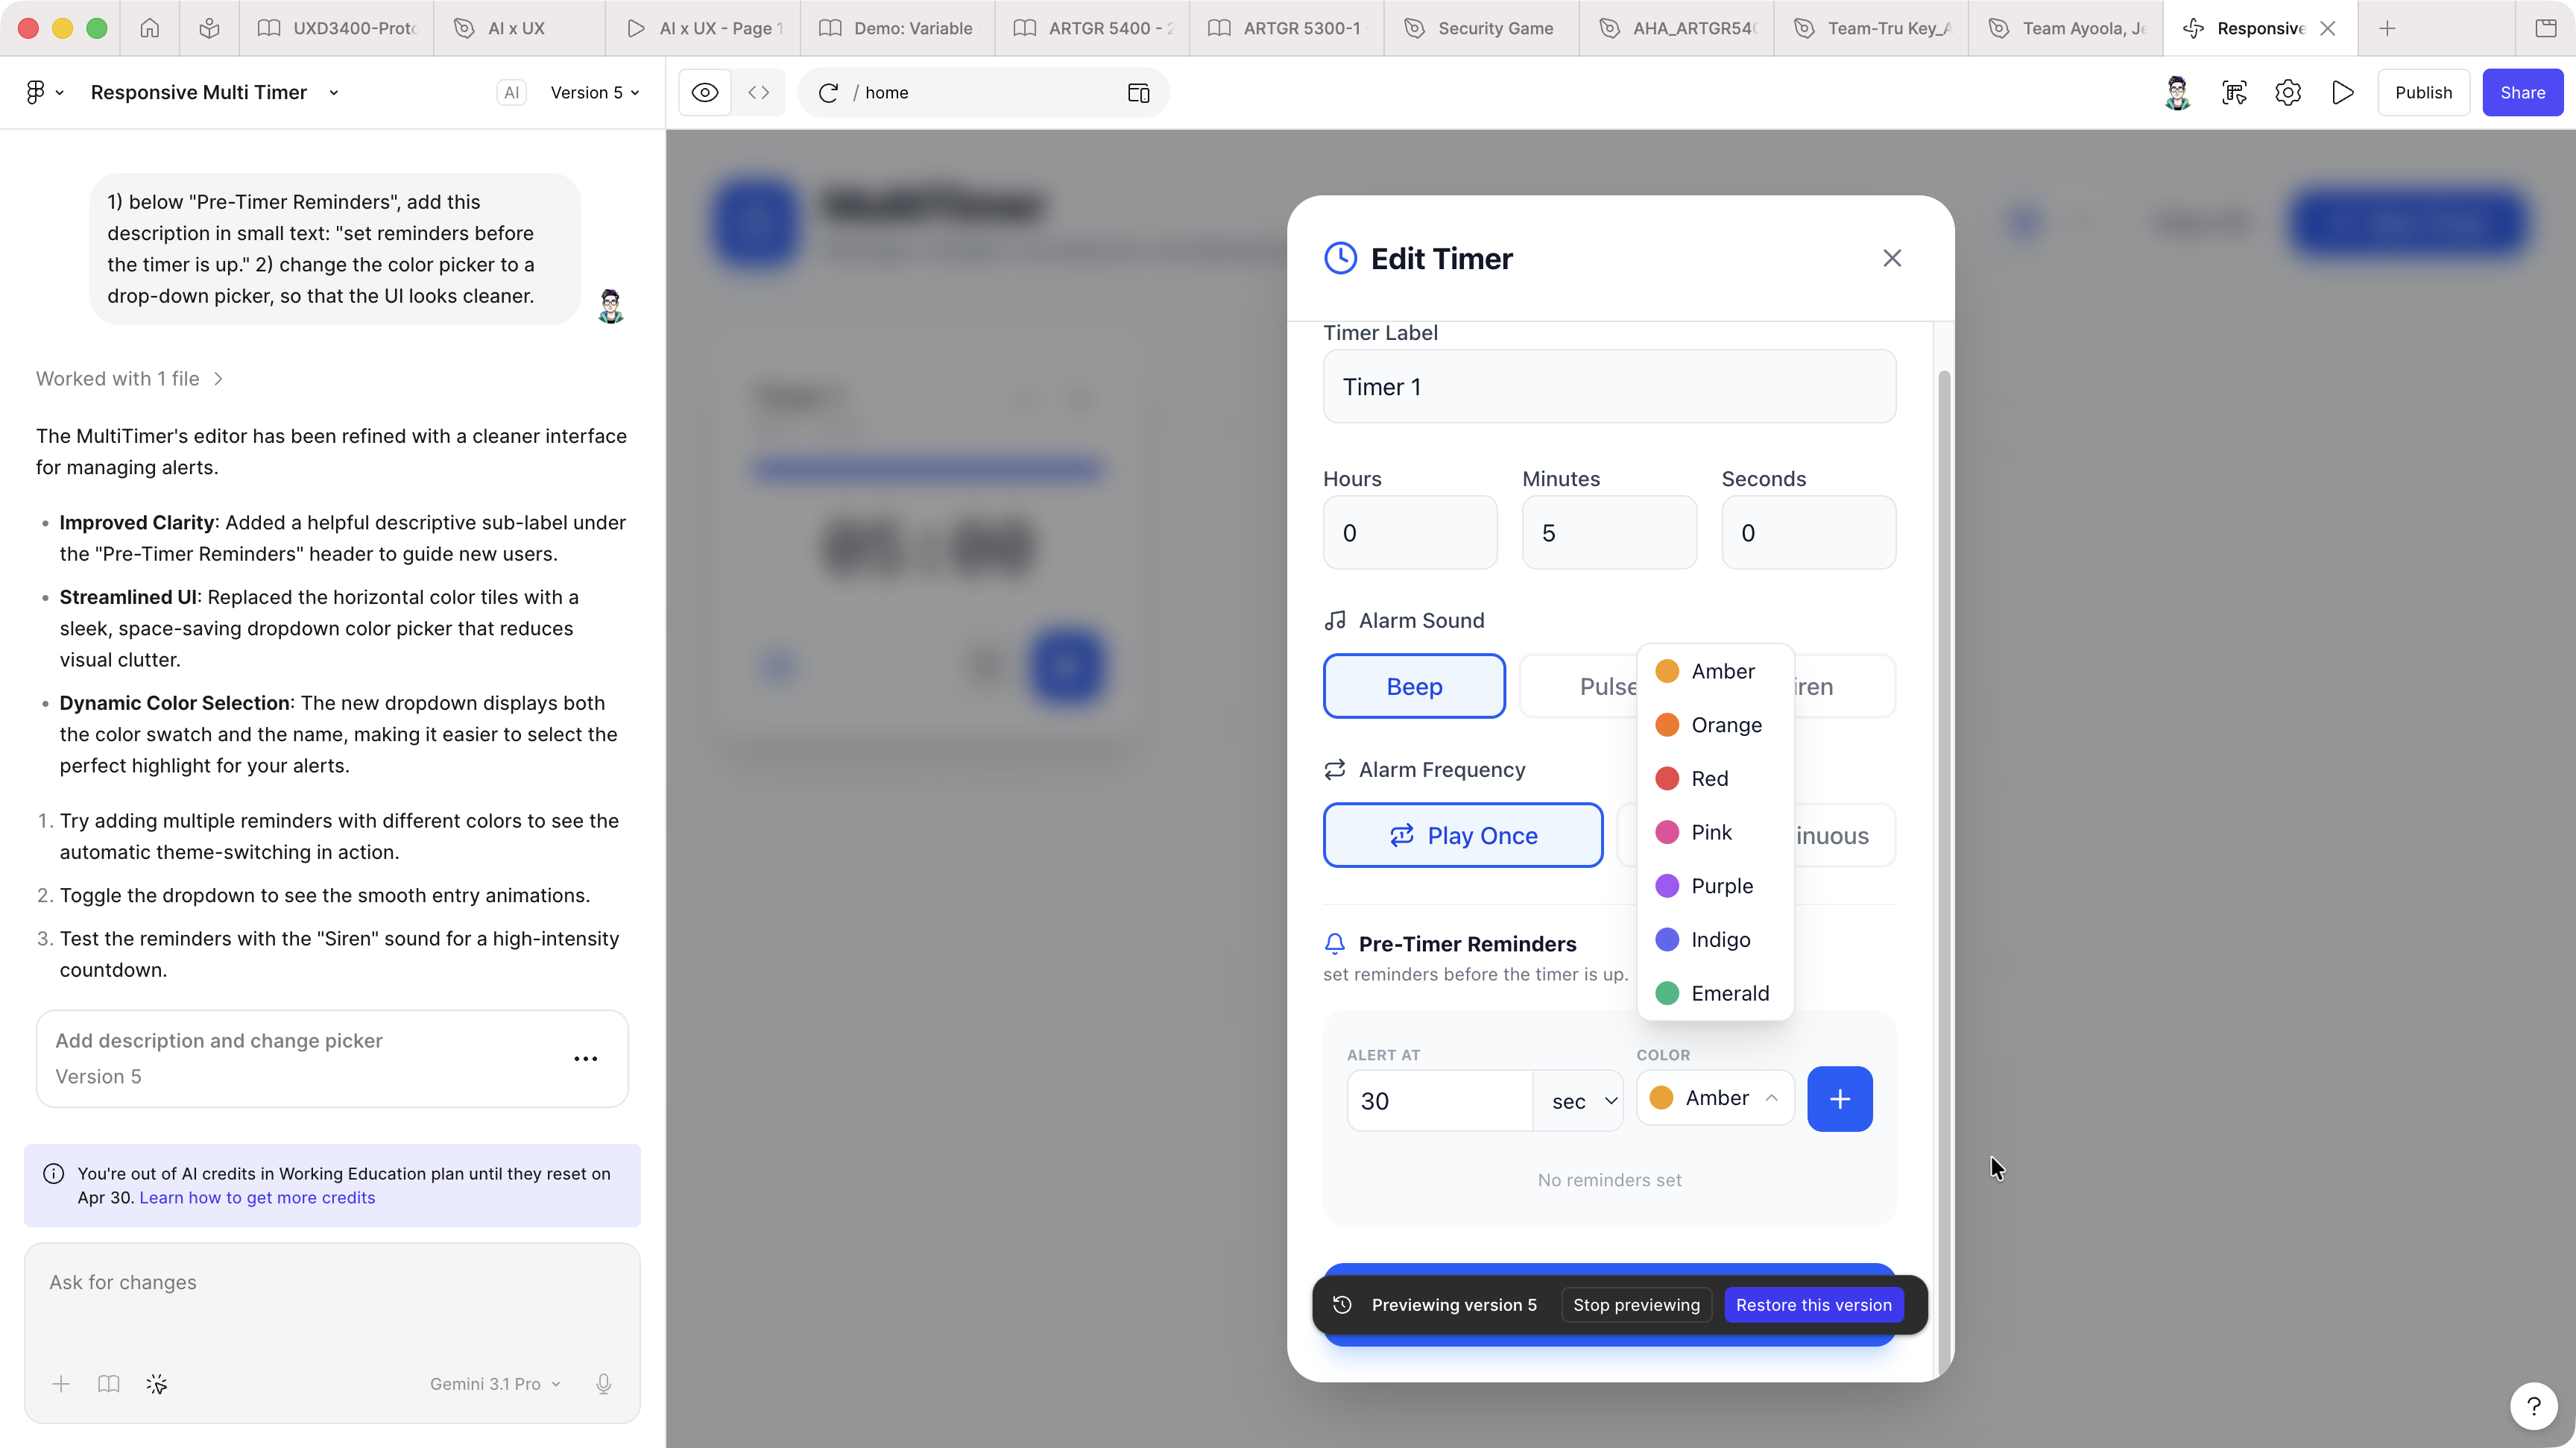Click the microphone voice input icon

[x=604, y=1384]
